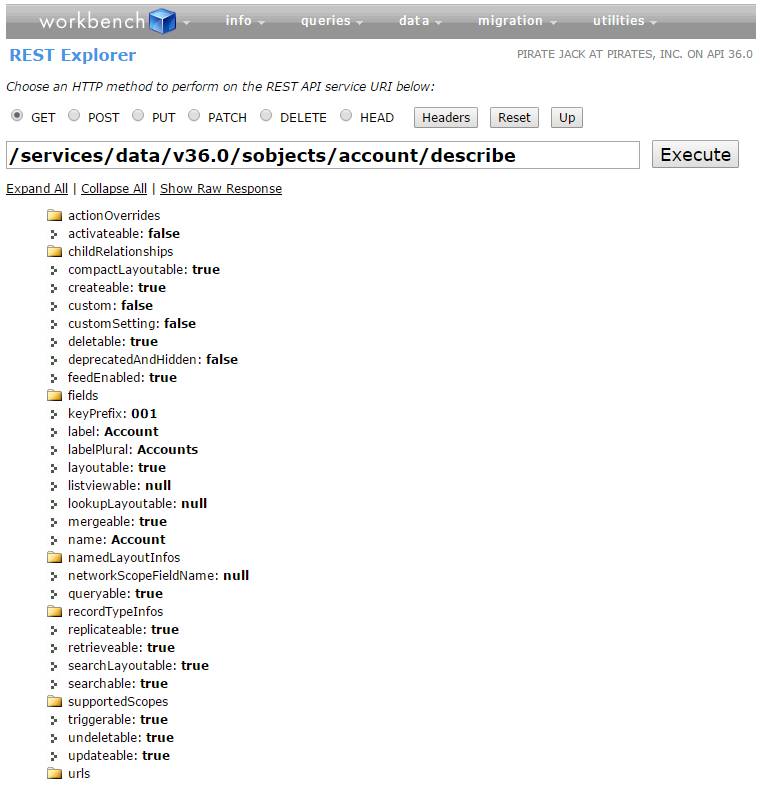This screenshot has width=762, height=786.
Task: Click the 'replicateable: true' row
Action: [123, 630]
